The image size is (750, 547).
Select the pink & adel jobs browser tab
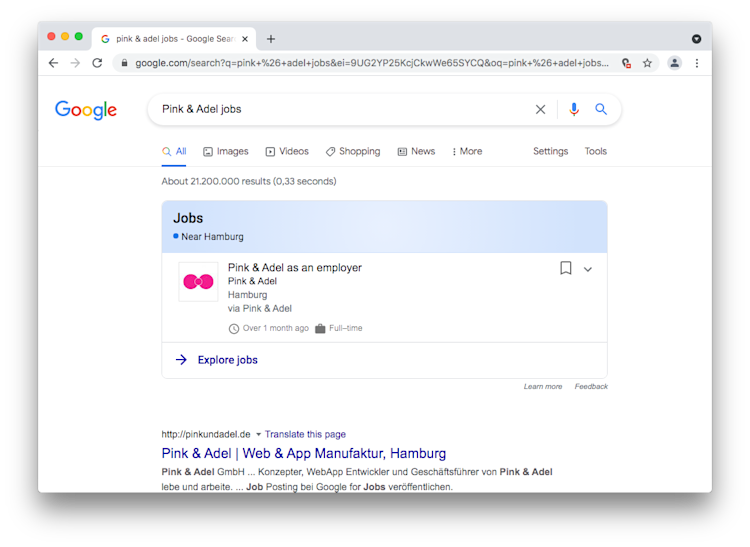[x=174, y=39]
